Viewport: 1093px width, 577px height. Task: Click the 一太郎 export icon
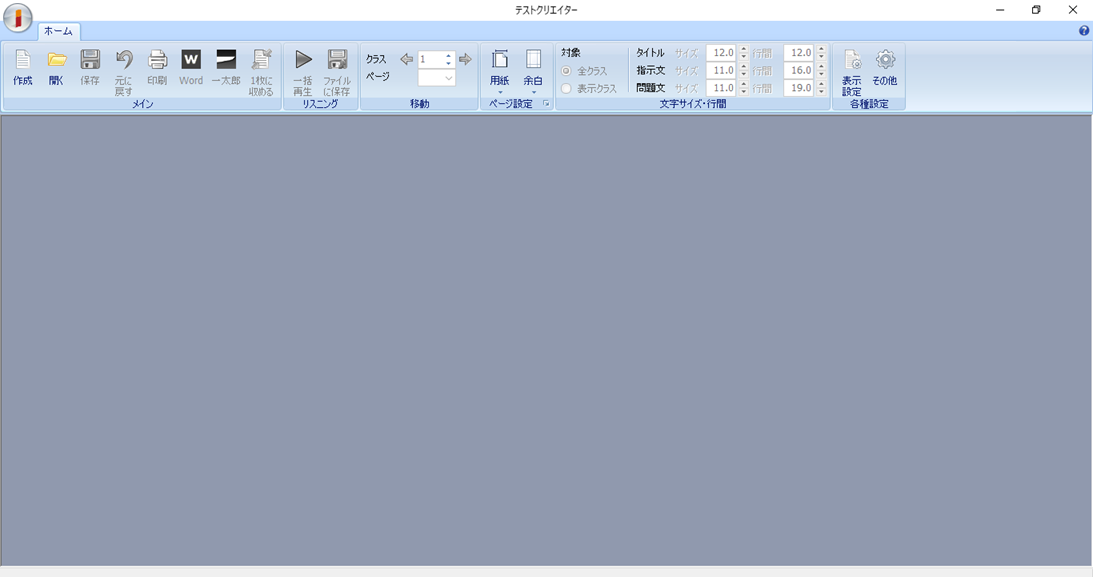(x=226, y=66)
